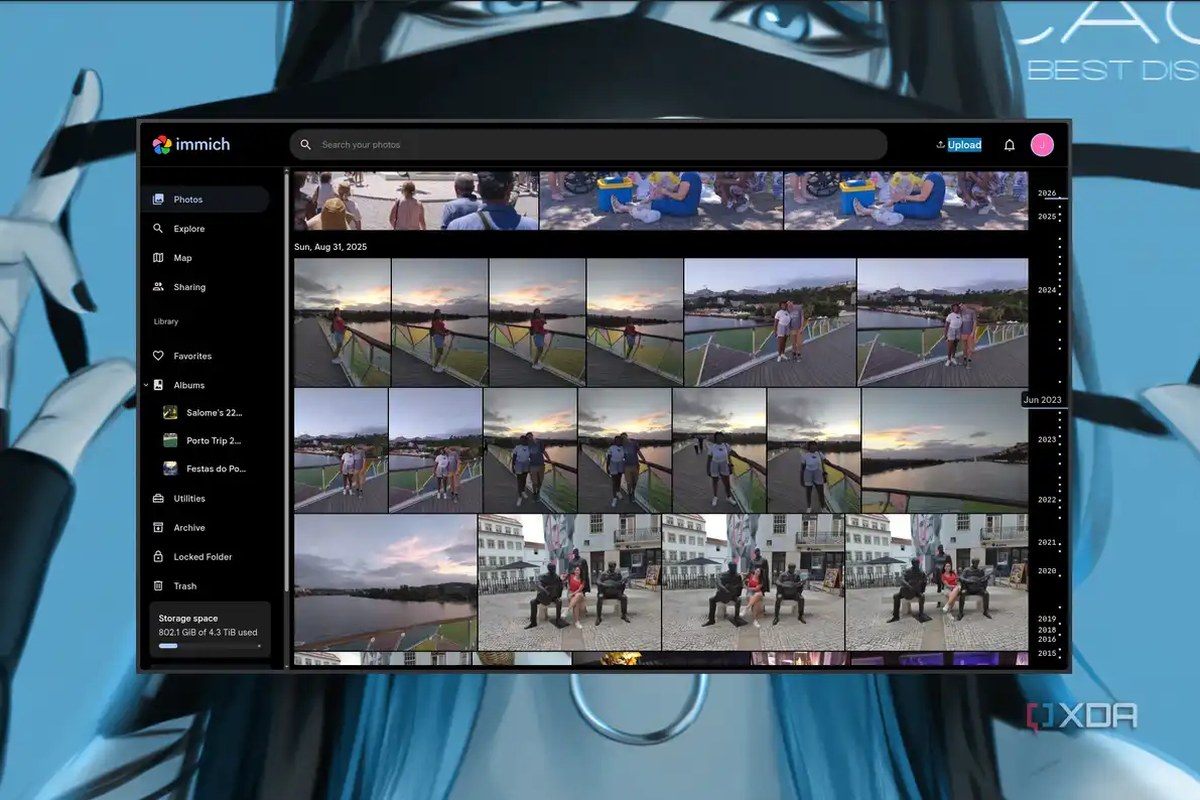Image resolution: width=1200 pixels, height=800 pixels.
Task: Click the Immich logo
Action: [191, 144]
